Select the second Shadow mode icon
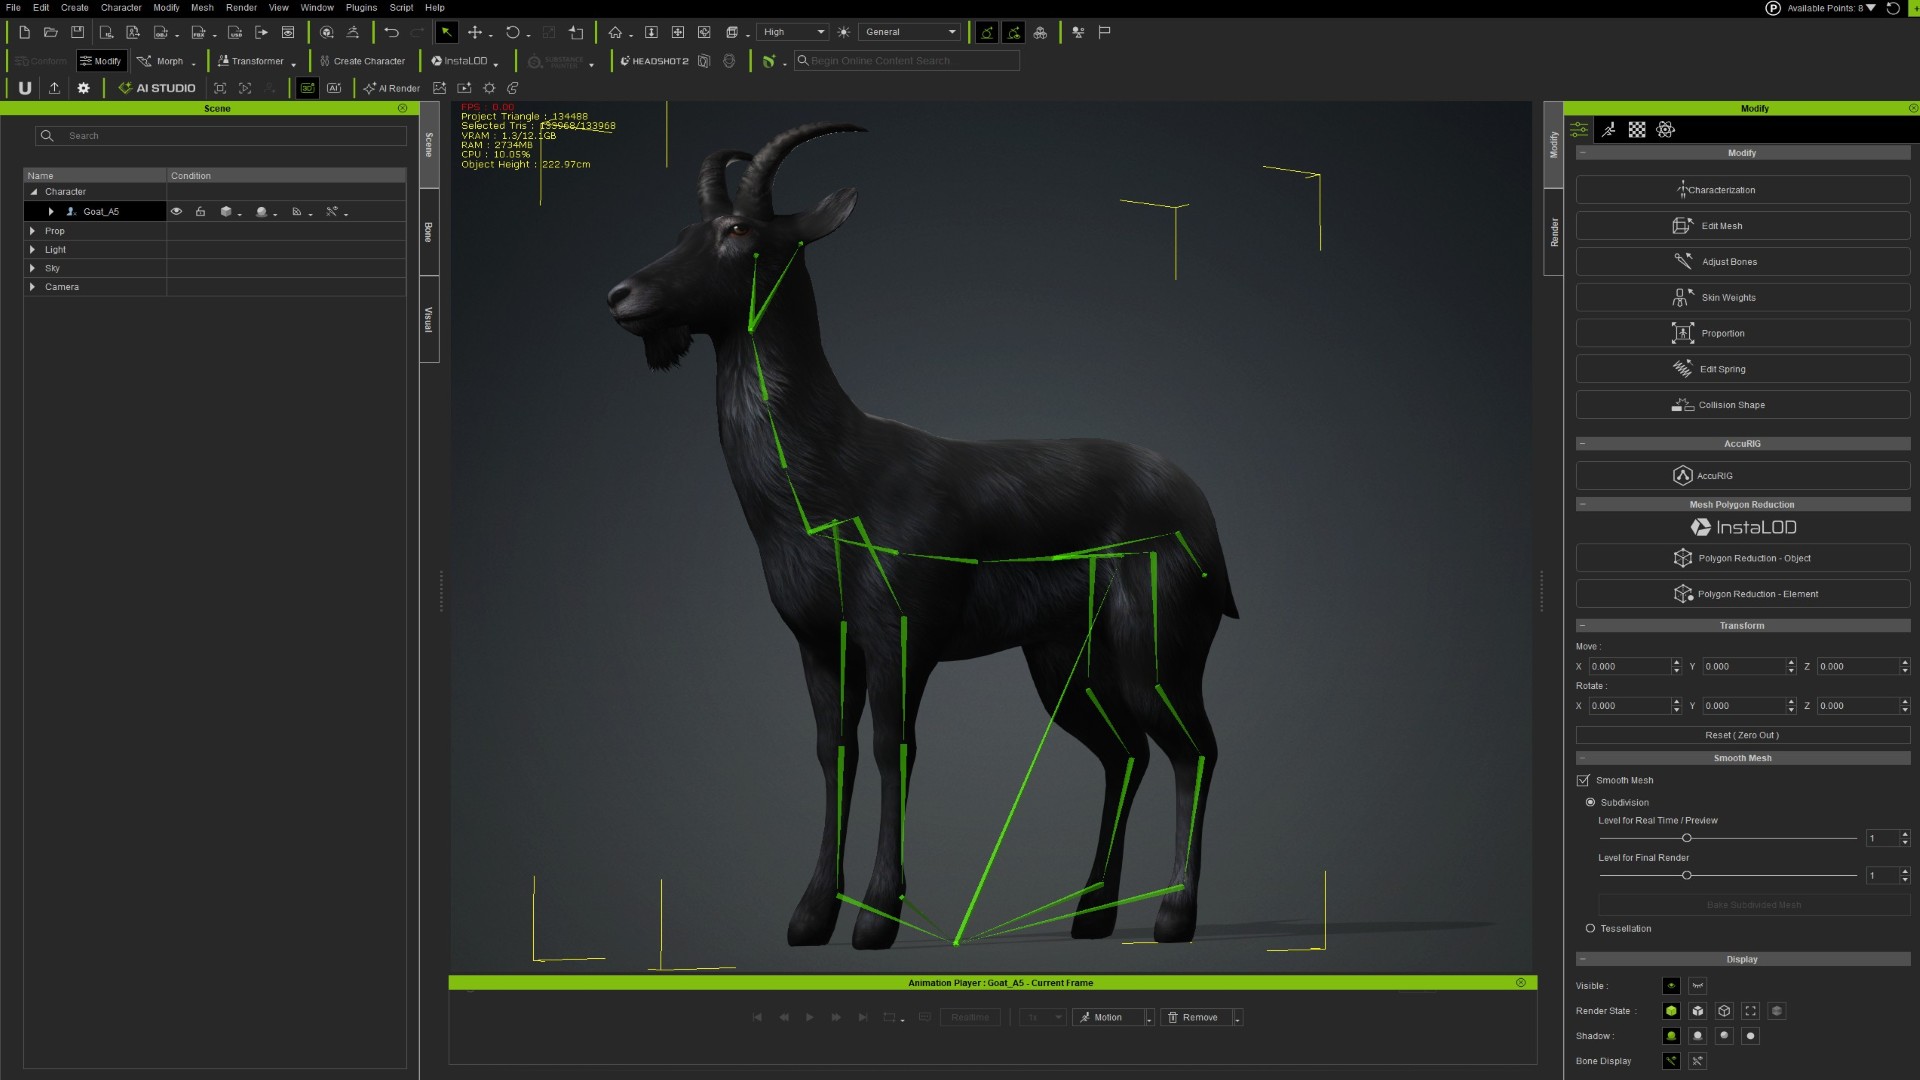Viewport: 1920px width, 1080px height. [1697, 1036]
